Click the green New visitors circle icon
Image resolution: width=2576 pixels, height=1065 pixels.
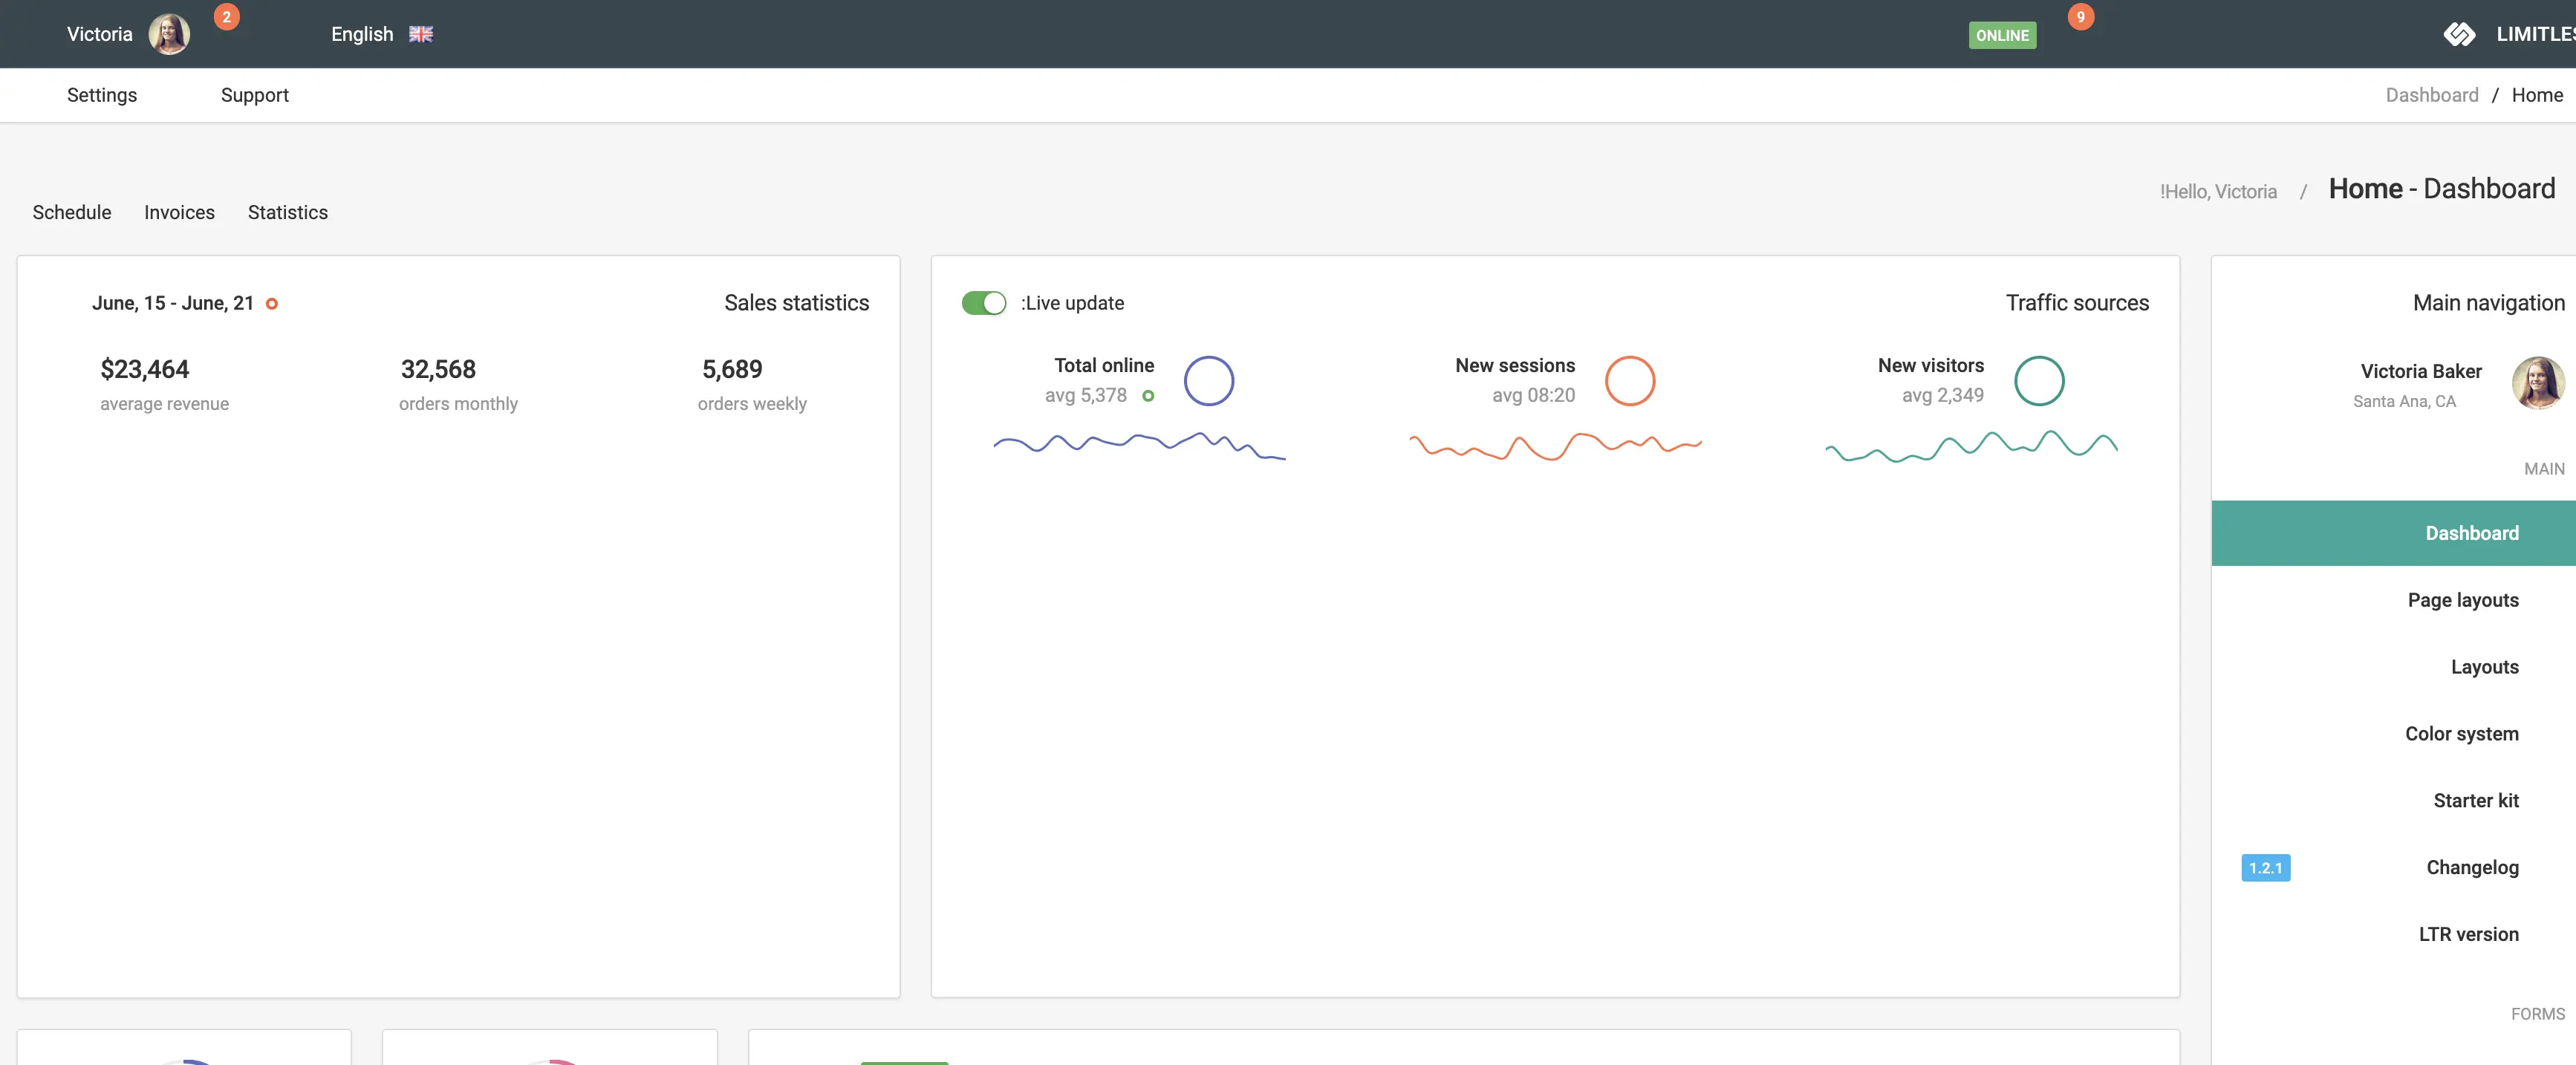click(2038, 381)
